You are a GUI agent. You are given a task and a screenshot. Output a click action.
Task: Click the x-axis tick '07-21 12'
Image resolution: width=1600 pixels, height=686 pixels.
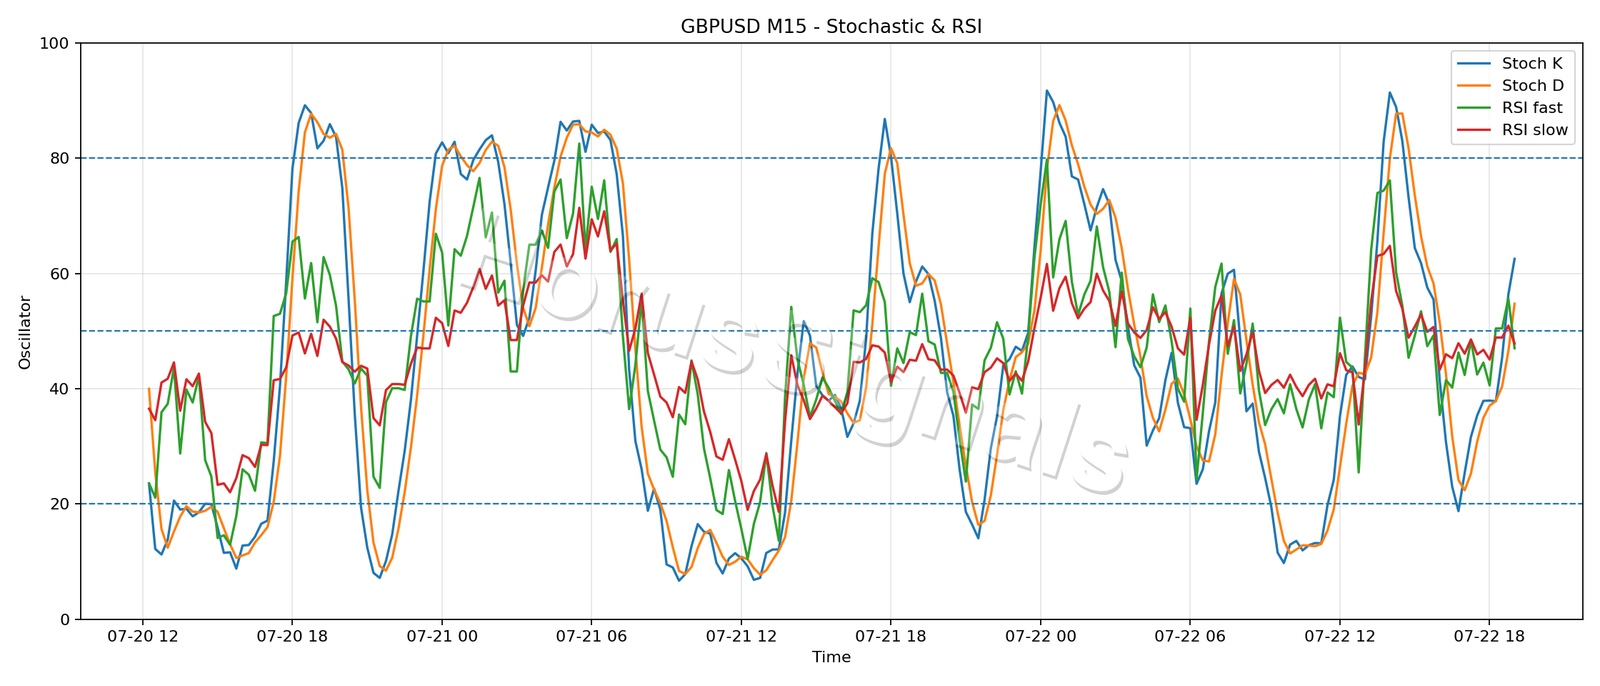pos(741,636)
